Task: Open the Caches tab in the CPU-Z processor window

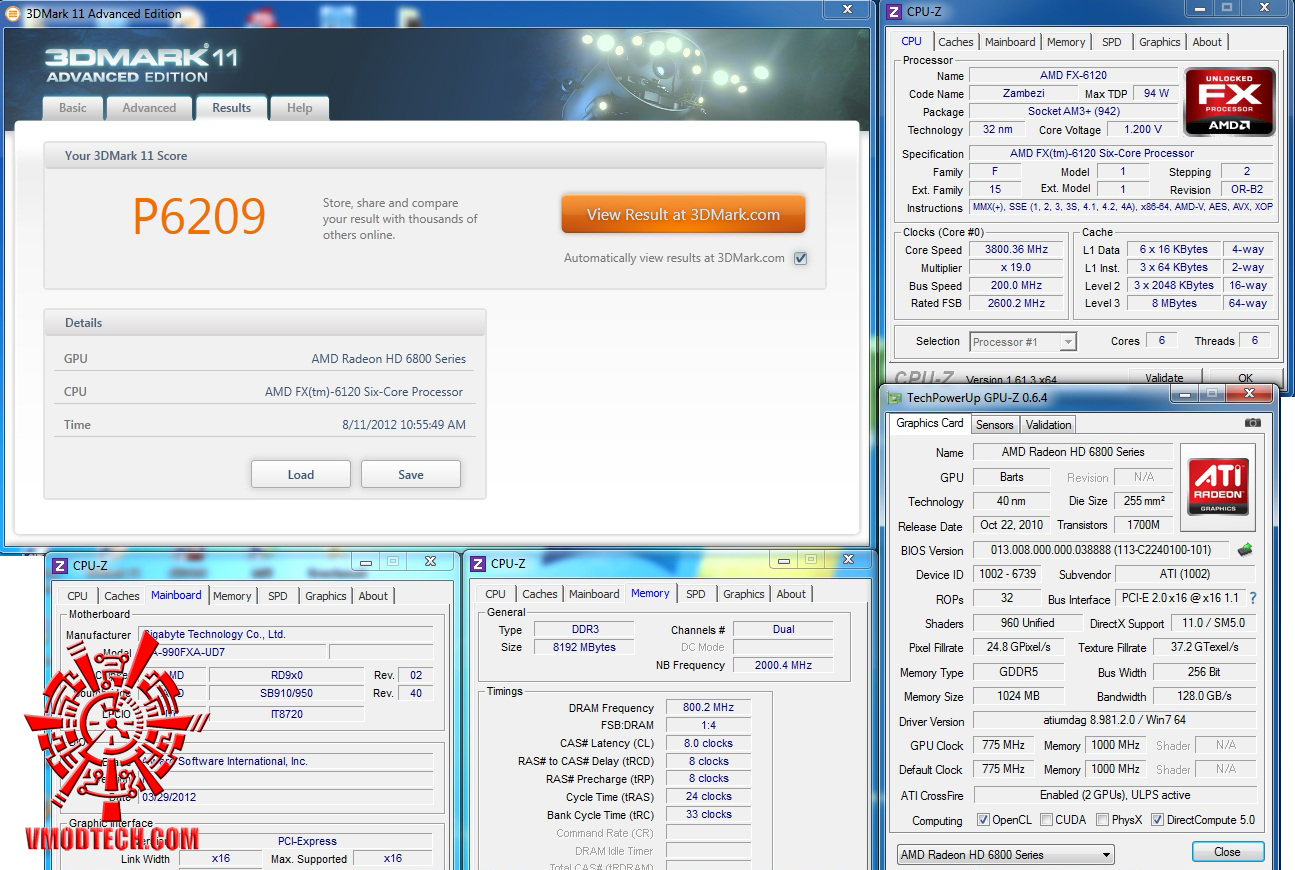Action: point(955,42)
